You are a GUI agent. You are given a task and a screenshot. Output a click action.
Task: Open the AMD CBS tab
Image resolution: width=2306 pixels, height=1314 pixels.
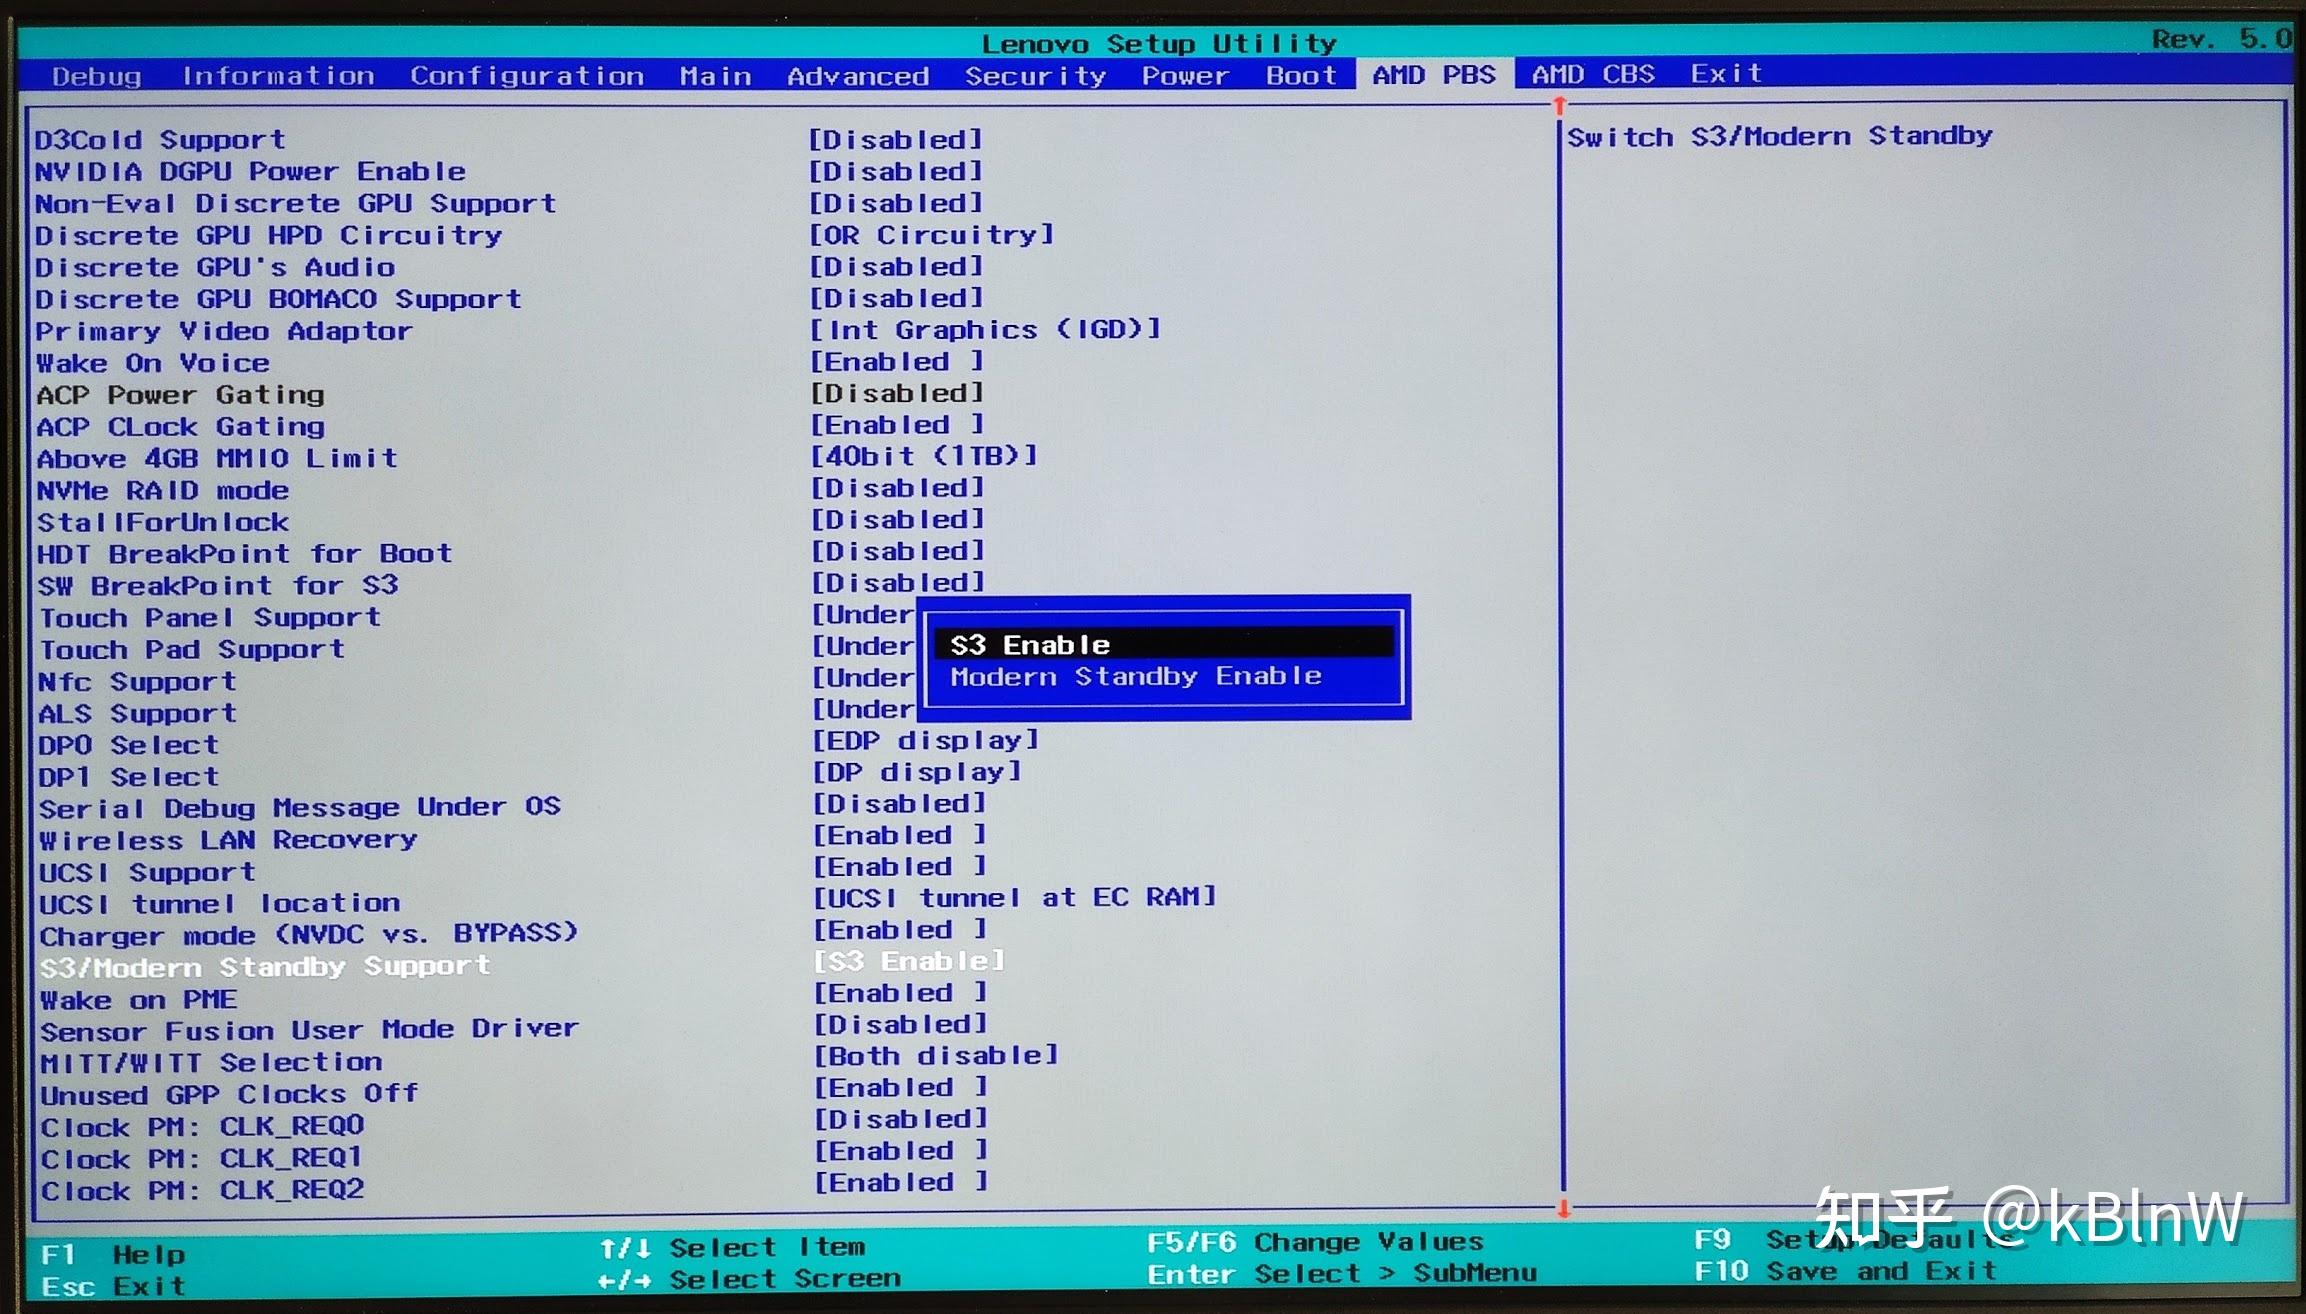pyautogui.click(x=1592, y=73)
